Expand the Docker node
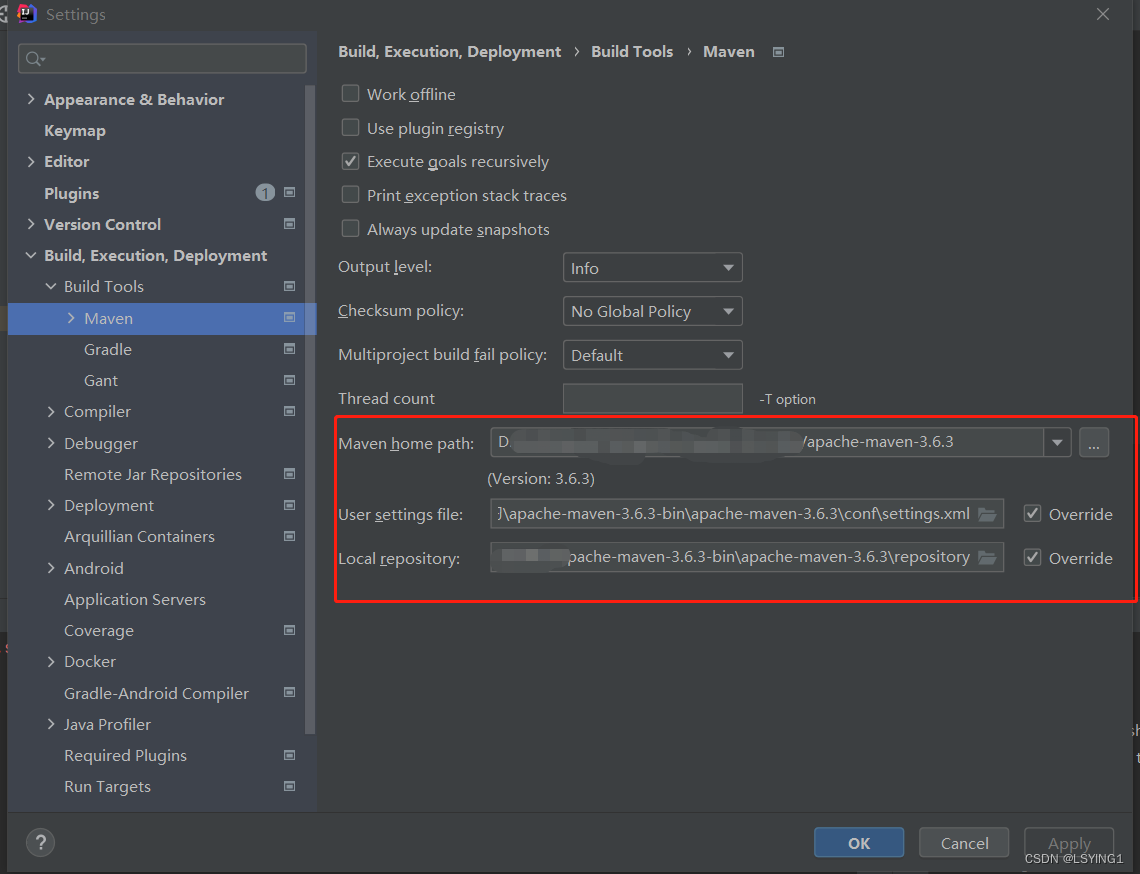Screen dimensions: 1140x874 click(x=51, y=662)
